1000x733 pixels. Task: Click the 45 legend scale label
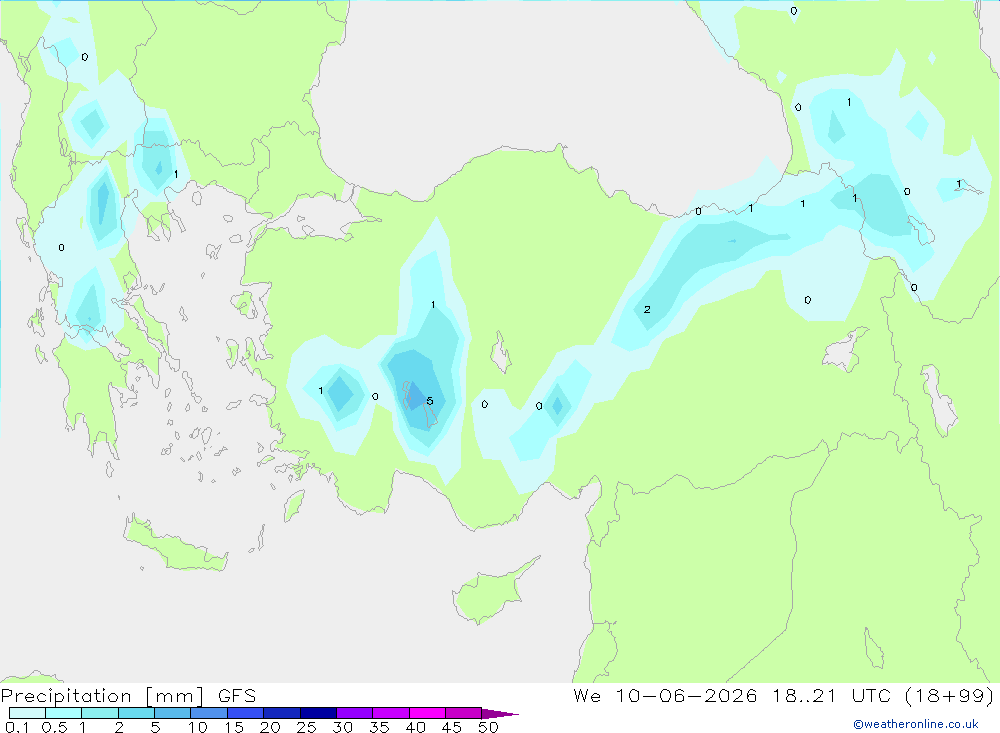click(x=452, y=727)
